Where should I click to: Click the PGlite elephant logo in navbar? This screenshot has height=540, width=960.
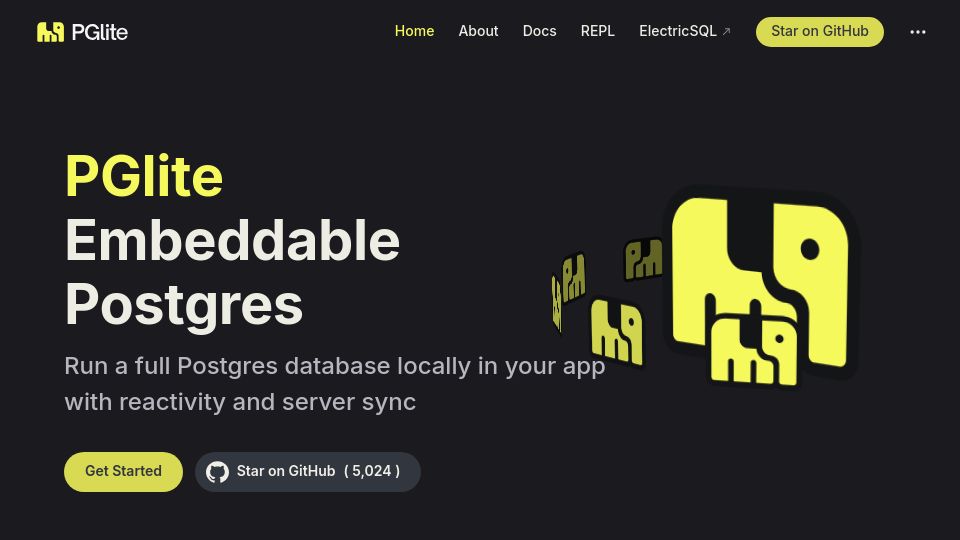click(x=50, y=32)
